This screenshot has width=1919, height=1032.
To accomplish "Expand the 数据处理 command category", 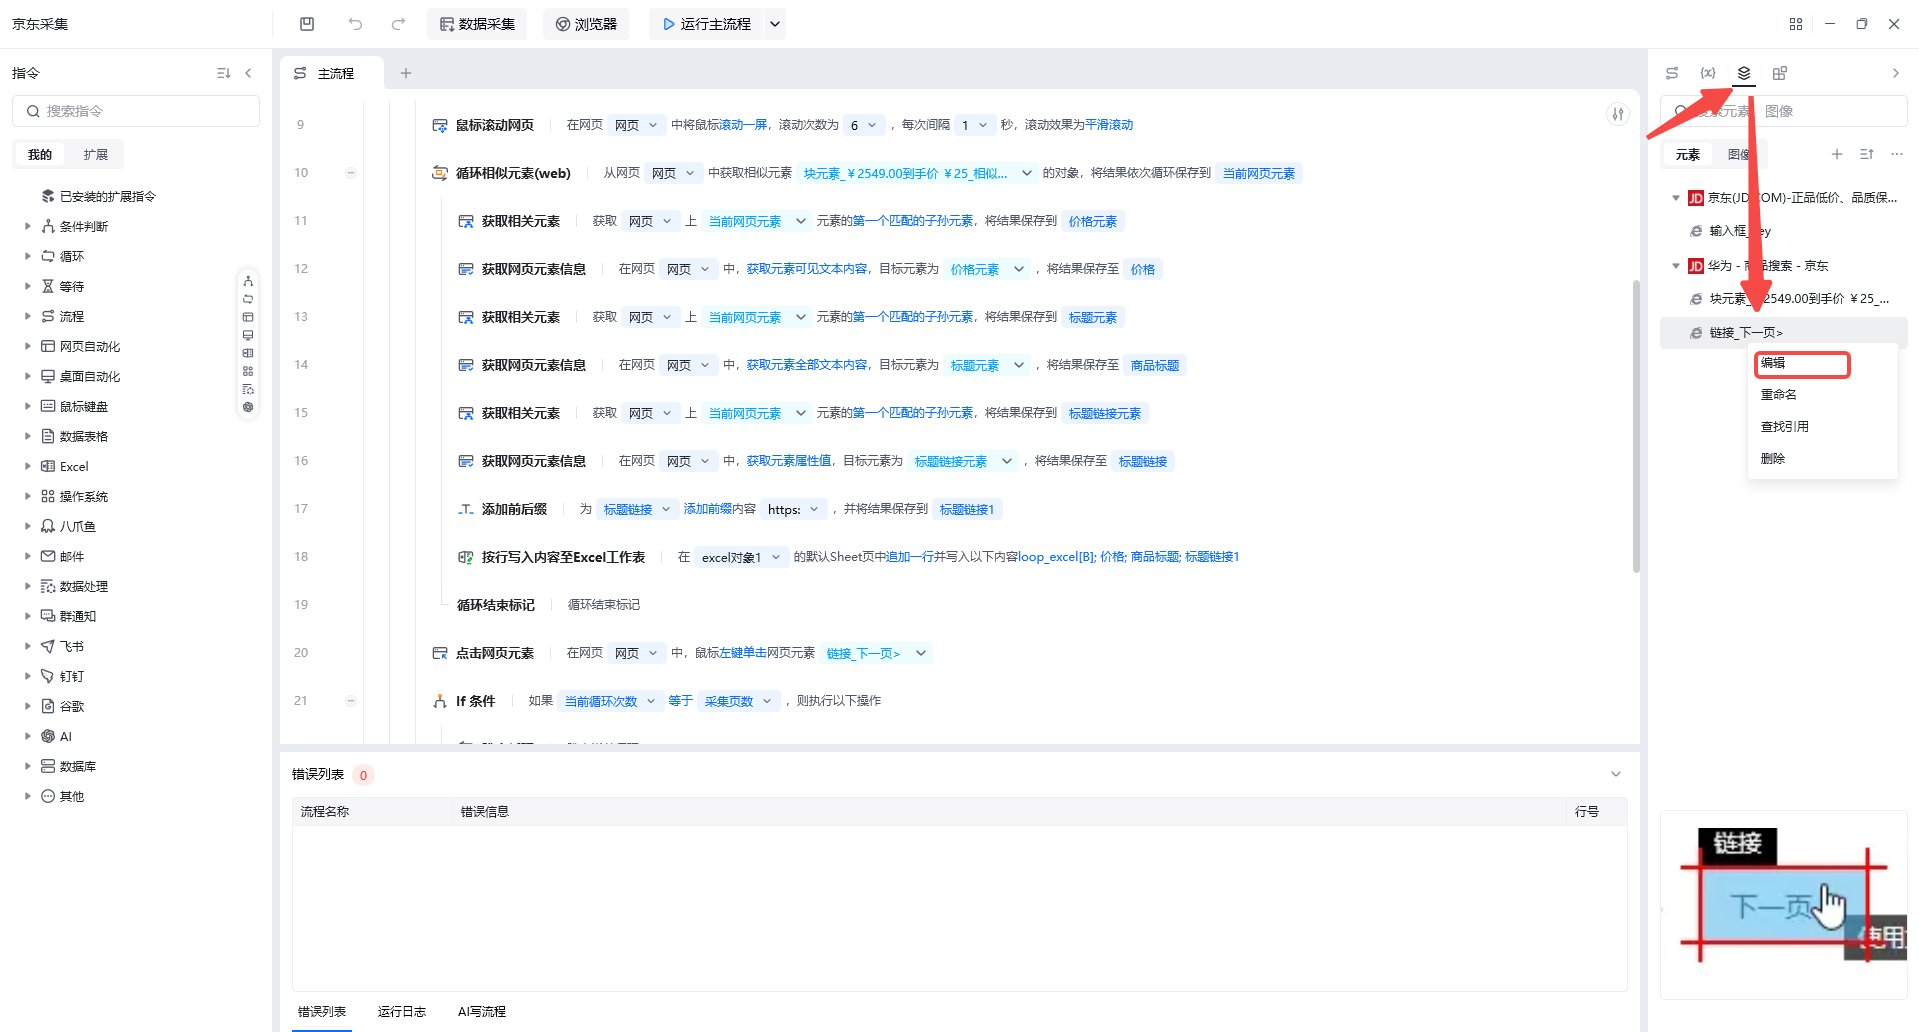I will [x=27, y=586].
